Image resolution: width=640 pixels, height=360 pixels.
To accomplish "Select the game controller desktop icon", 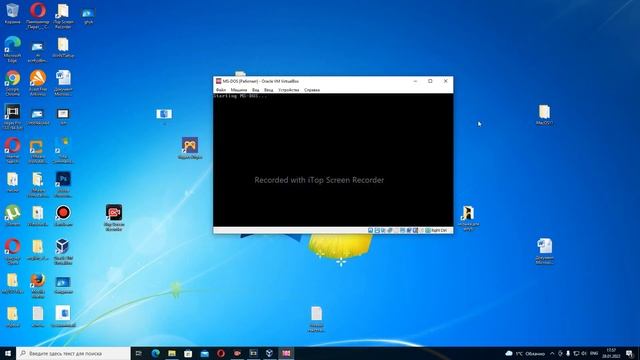I will 190,148.
